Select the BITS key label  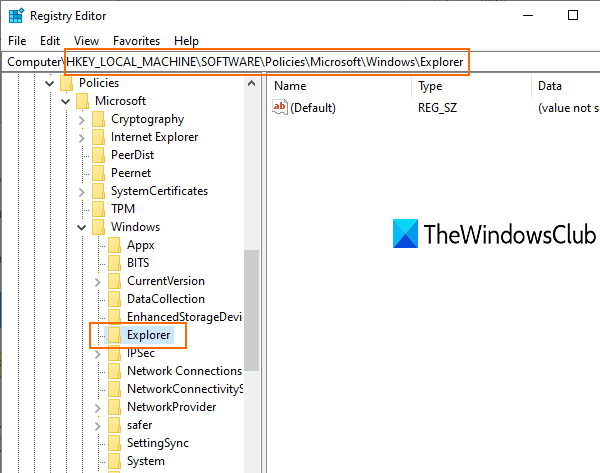click(138, 263)
